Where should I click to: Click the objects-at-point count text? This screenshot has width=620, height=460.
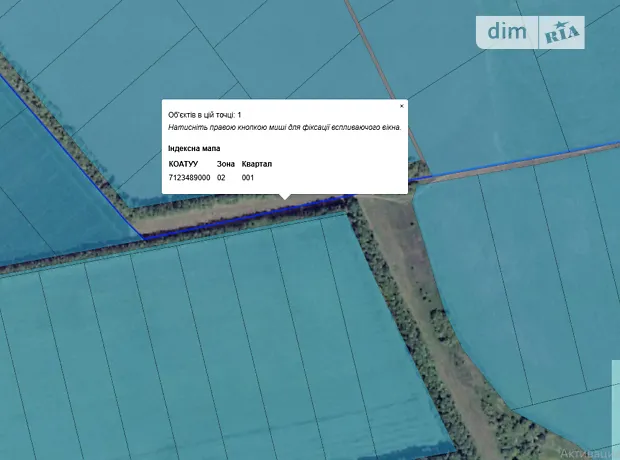coord(204,116)
